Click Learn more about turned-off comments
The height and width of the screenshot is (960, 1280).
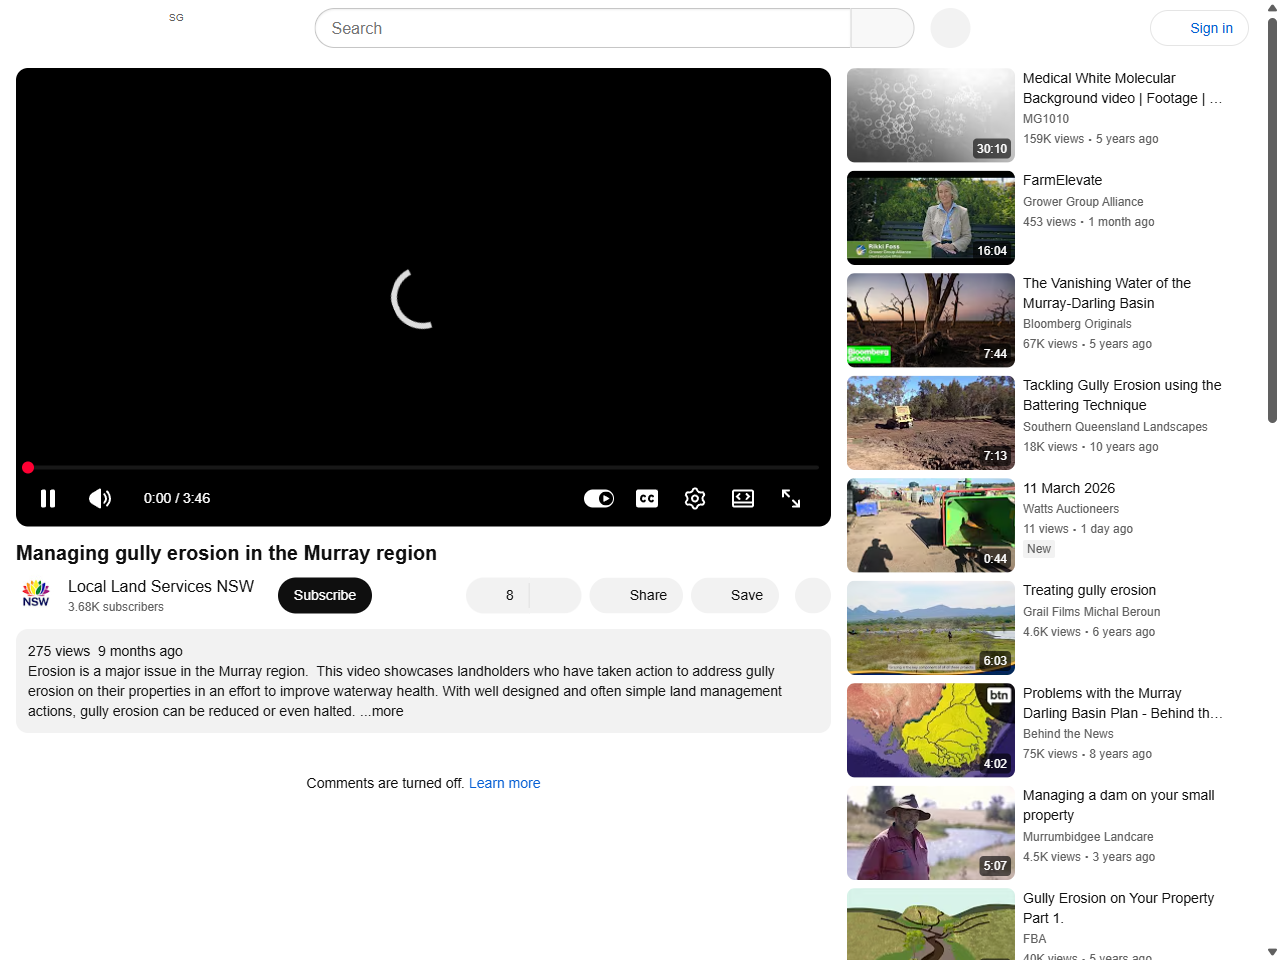click(x=504, y=783)
